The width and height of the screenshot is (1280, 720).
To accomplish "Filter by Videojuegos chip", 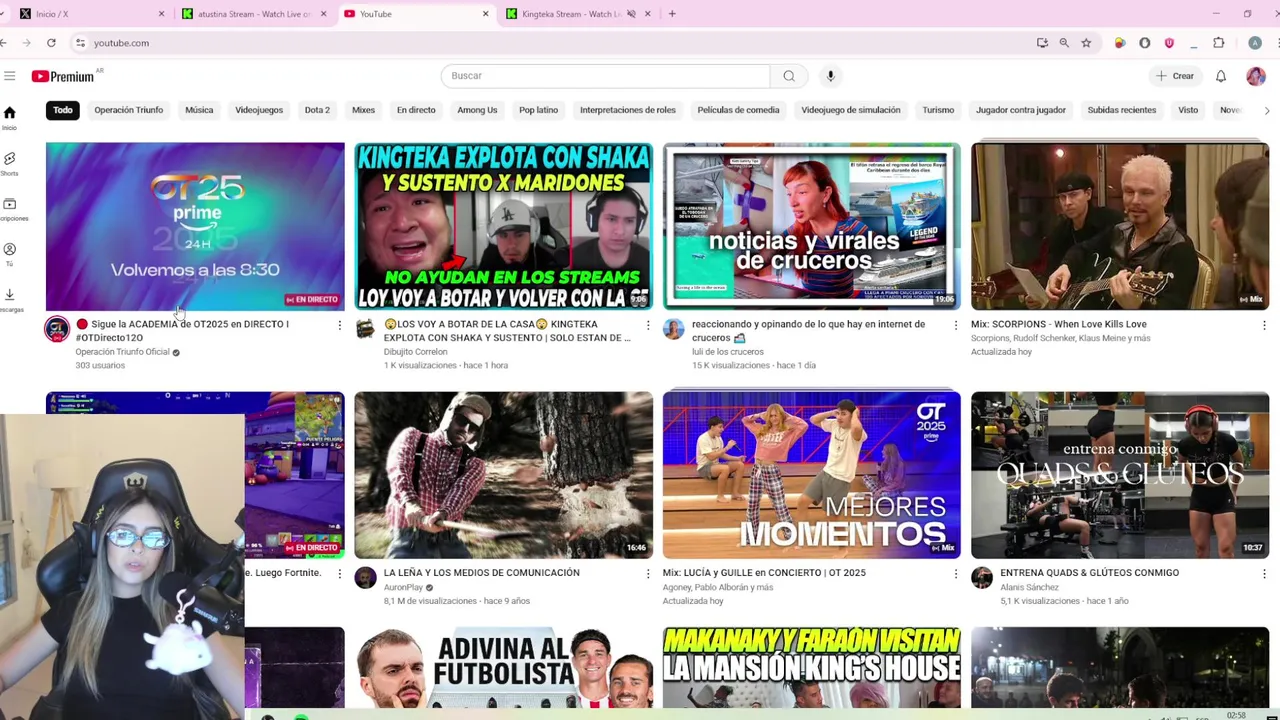I will click(259, 110).
